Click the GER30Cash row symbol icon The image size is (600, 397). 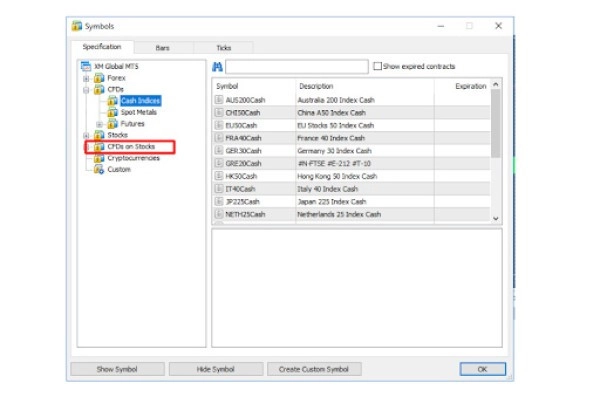click(x=219, y=150)
